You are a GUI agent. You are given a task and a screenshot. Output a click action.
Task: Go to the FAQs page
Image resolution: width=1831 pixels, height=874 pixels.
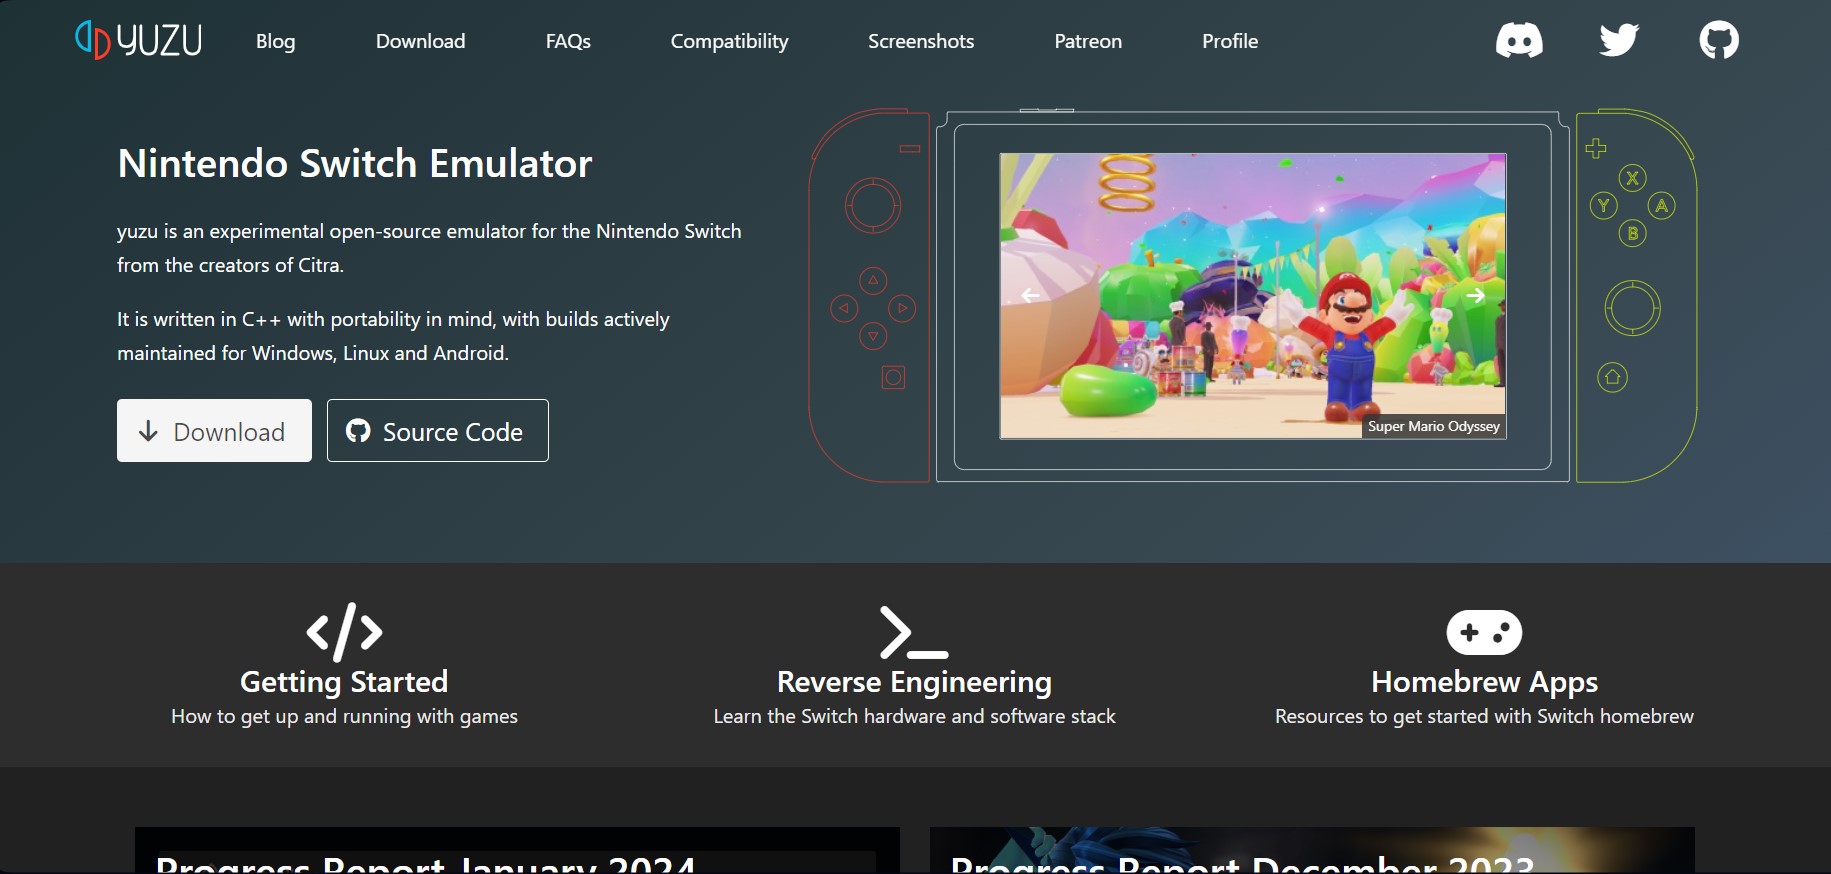[568, 41]
